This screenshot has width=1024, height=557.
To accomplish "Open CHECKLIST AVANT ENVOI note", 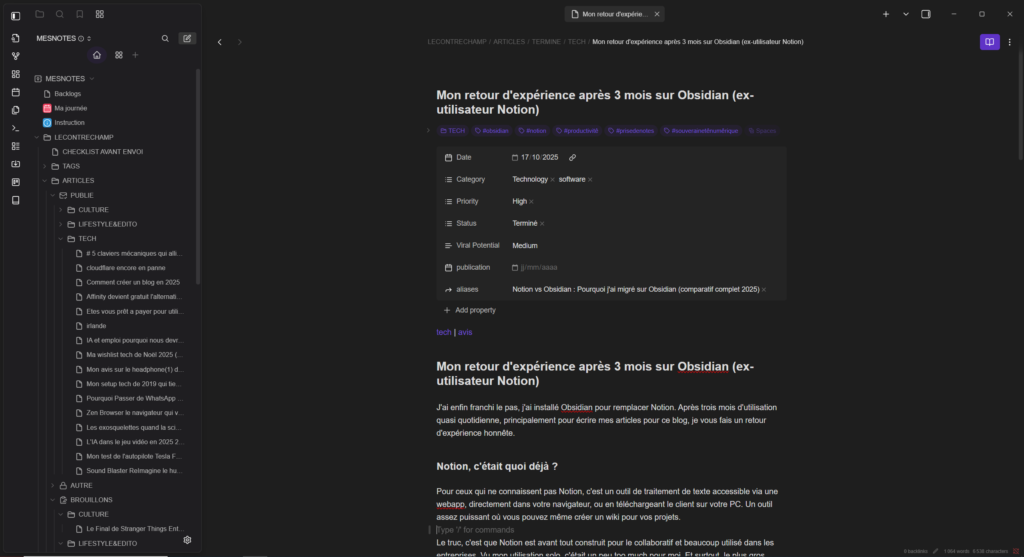I will [x=103, y=151].
